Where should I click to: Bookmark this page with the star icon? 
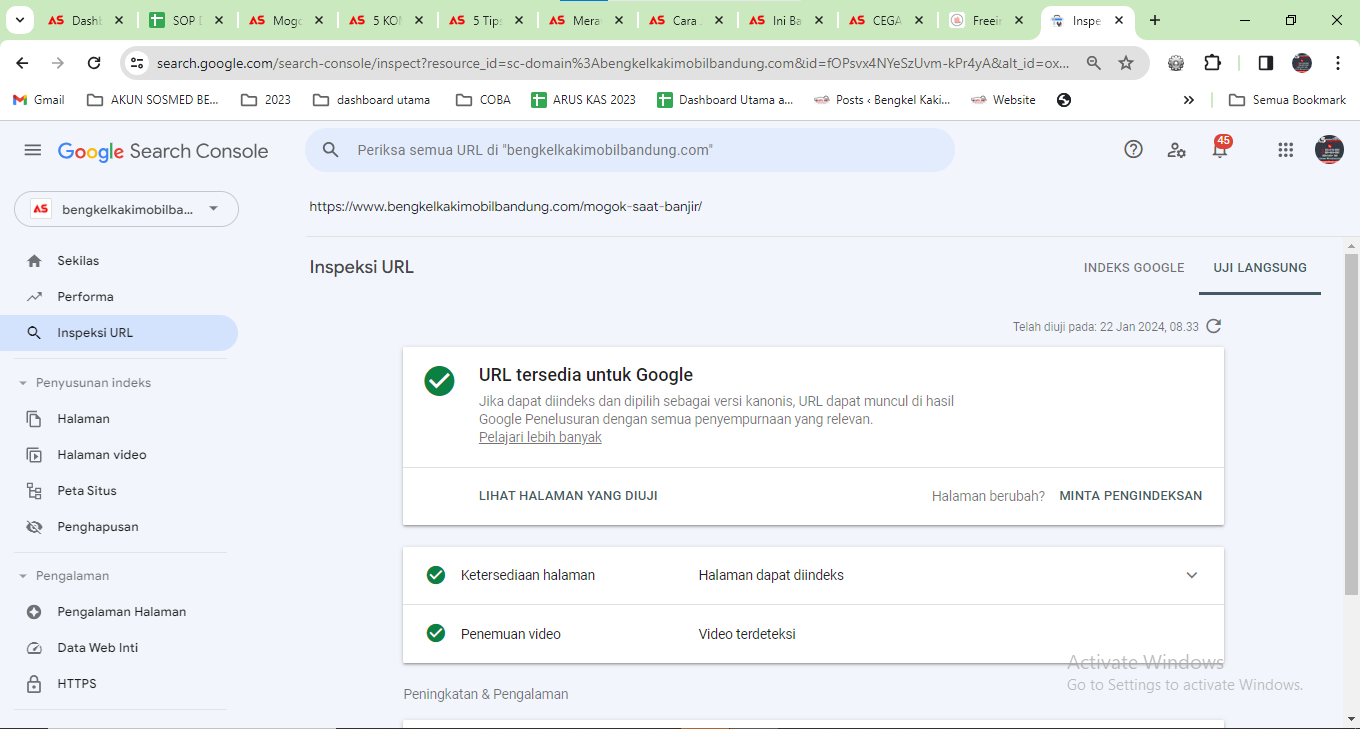[x=1126, y=63]
